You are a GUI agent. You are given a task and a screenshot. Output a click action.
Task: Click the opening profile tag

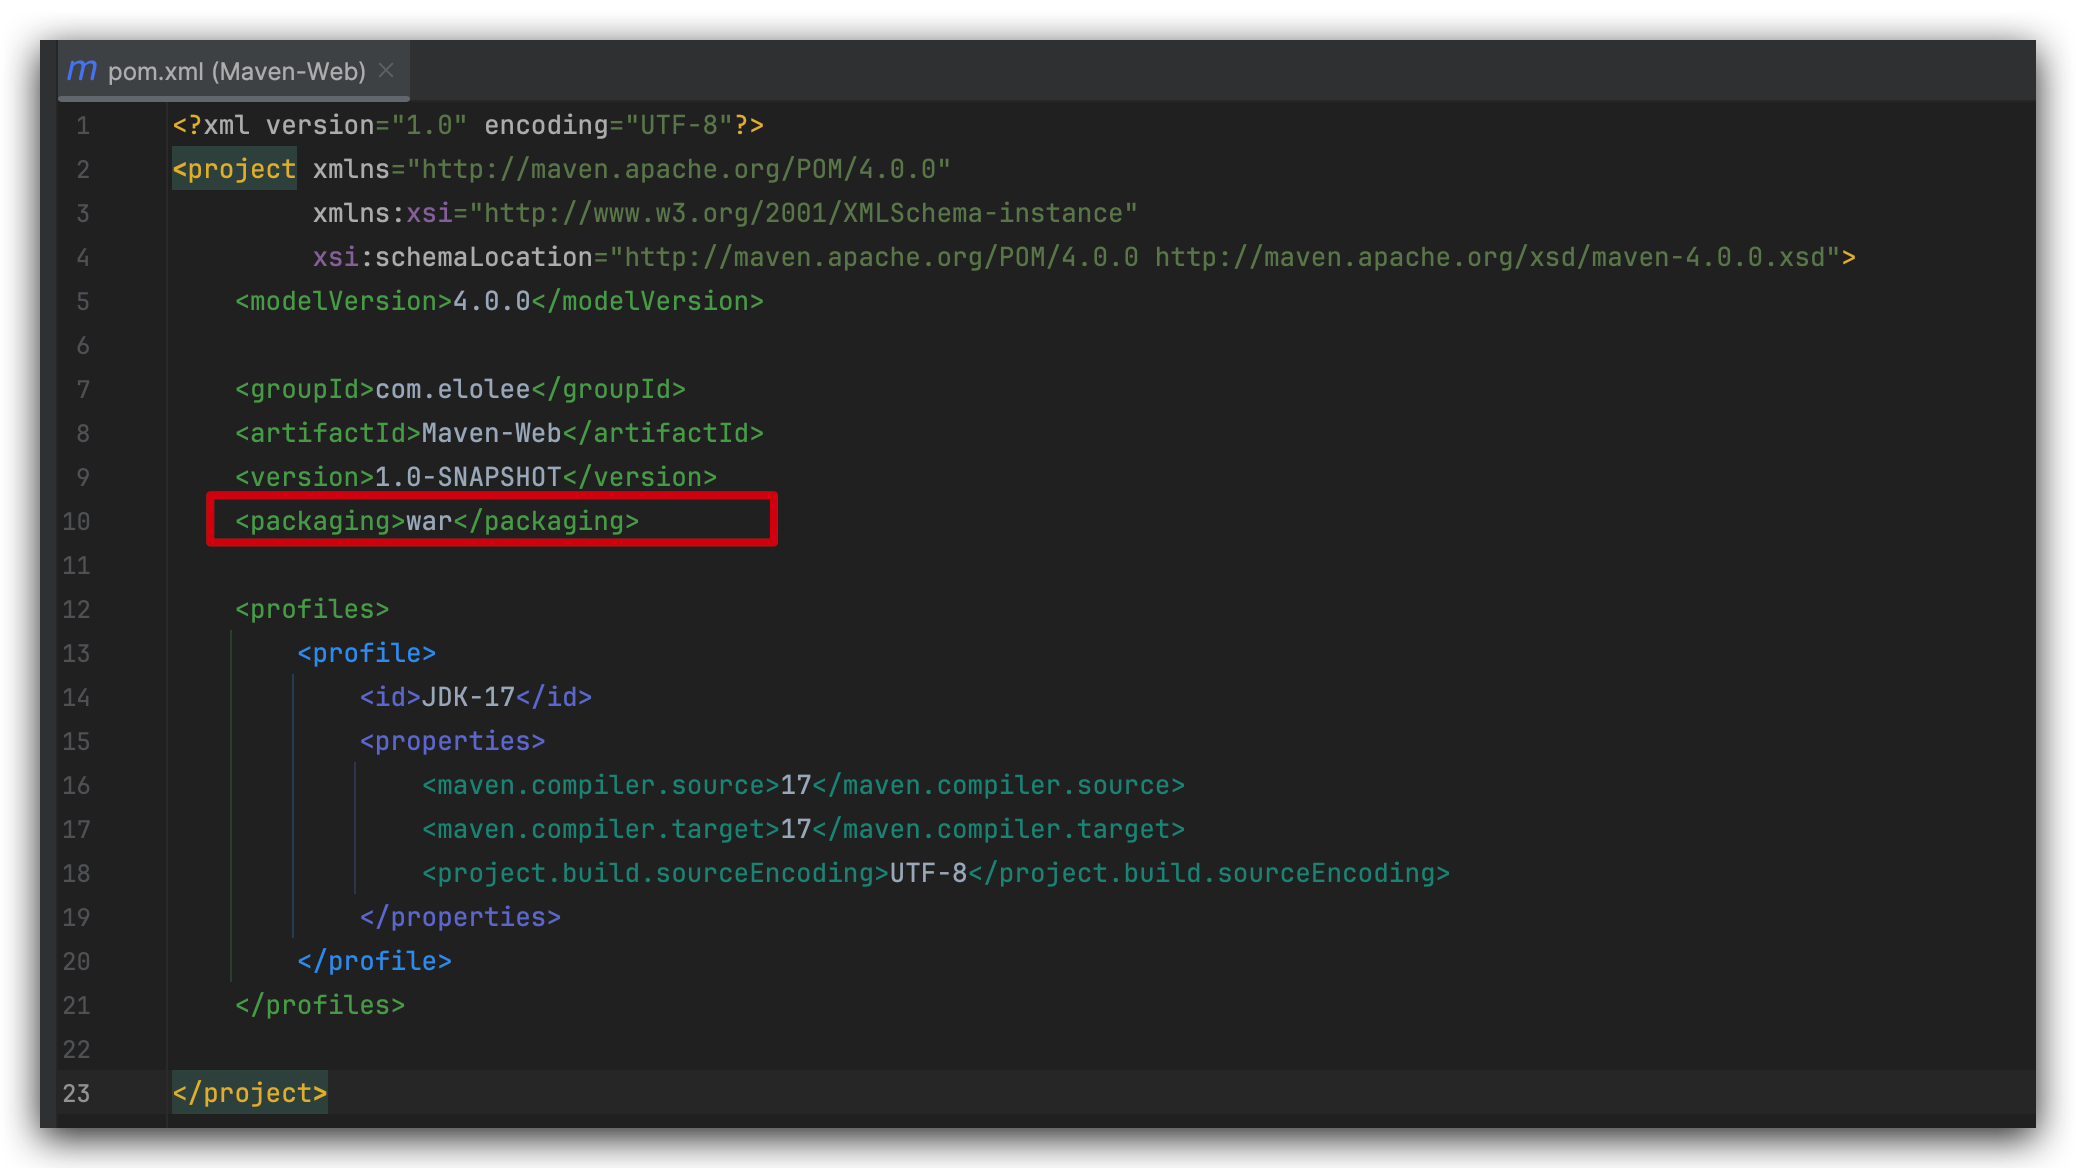367,654
